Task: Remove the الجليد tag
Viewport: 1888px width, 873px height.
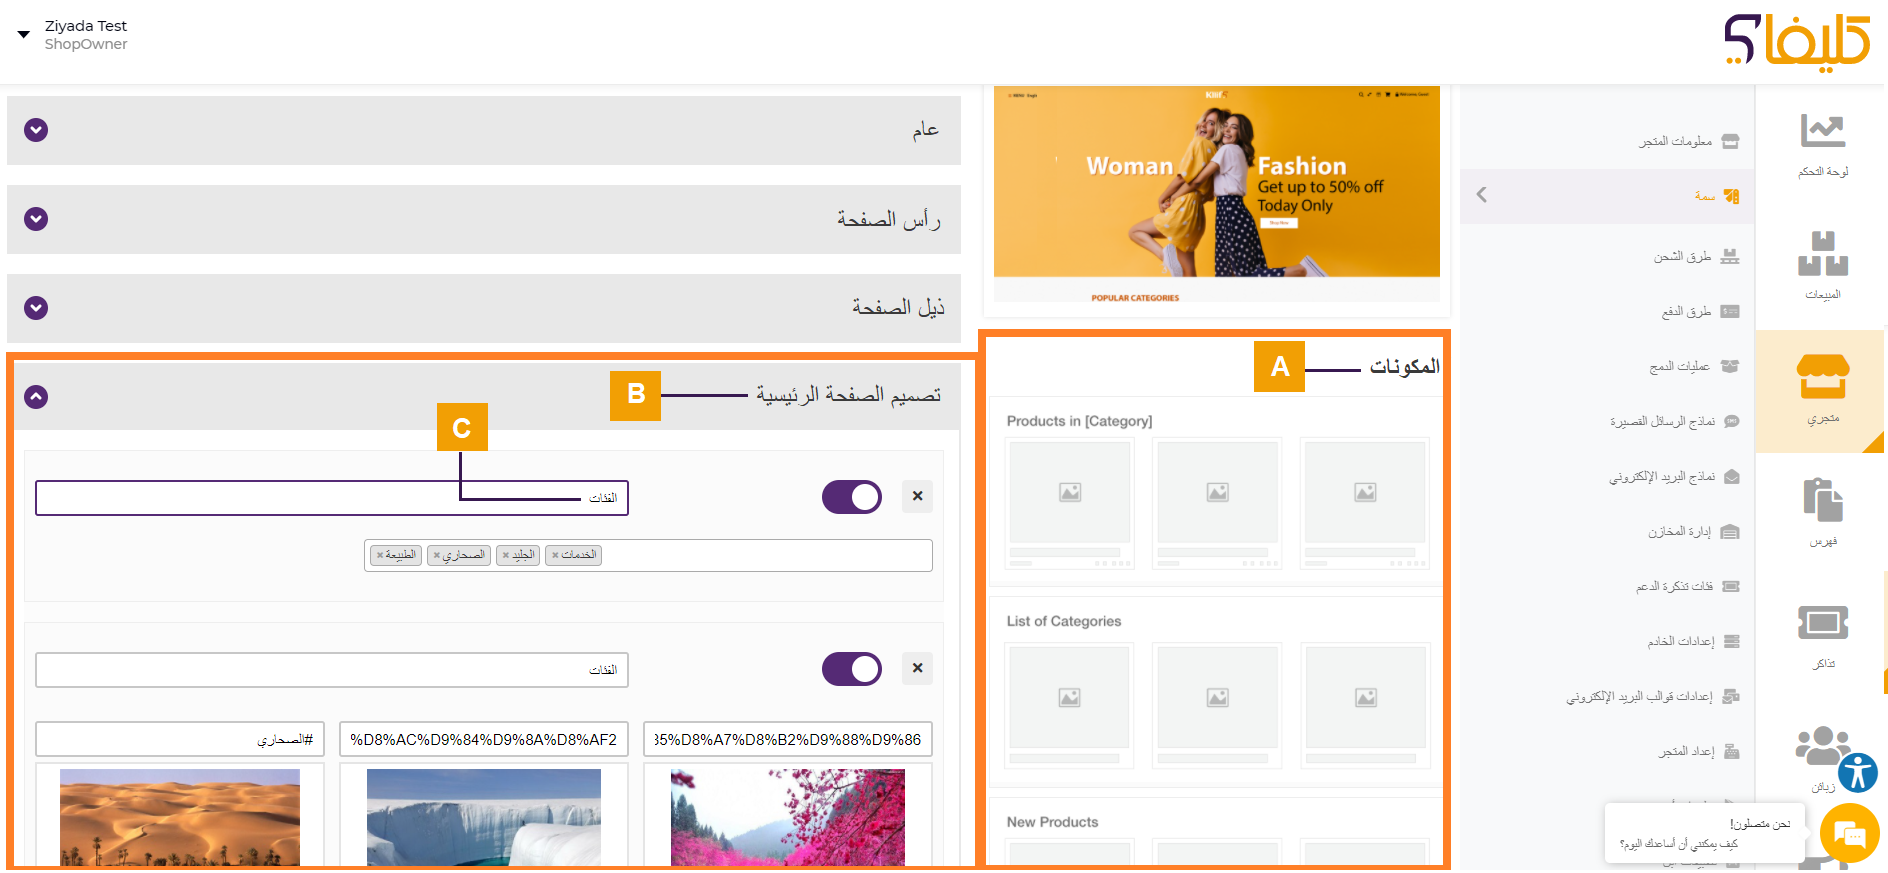Action: [x=506, y=555]
